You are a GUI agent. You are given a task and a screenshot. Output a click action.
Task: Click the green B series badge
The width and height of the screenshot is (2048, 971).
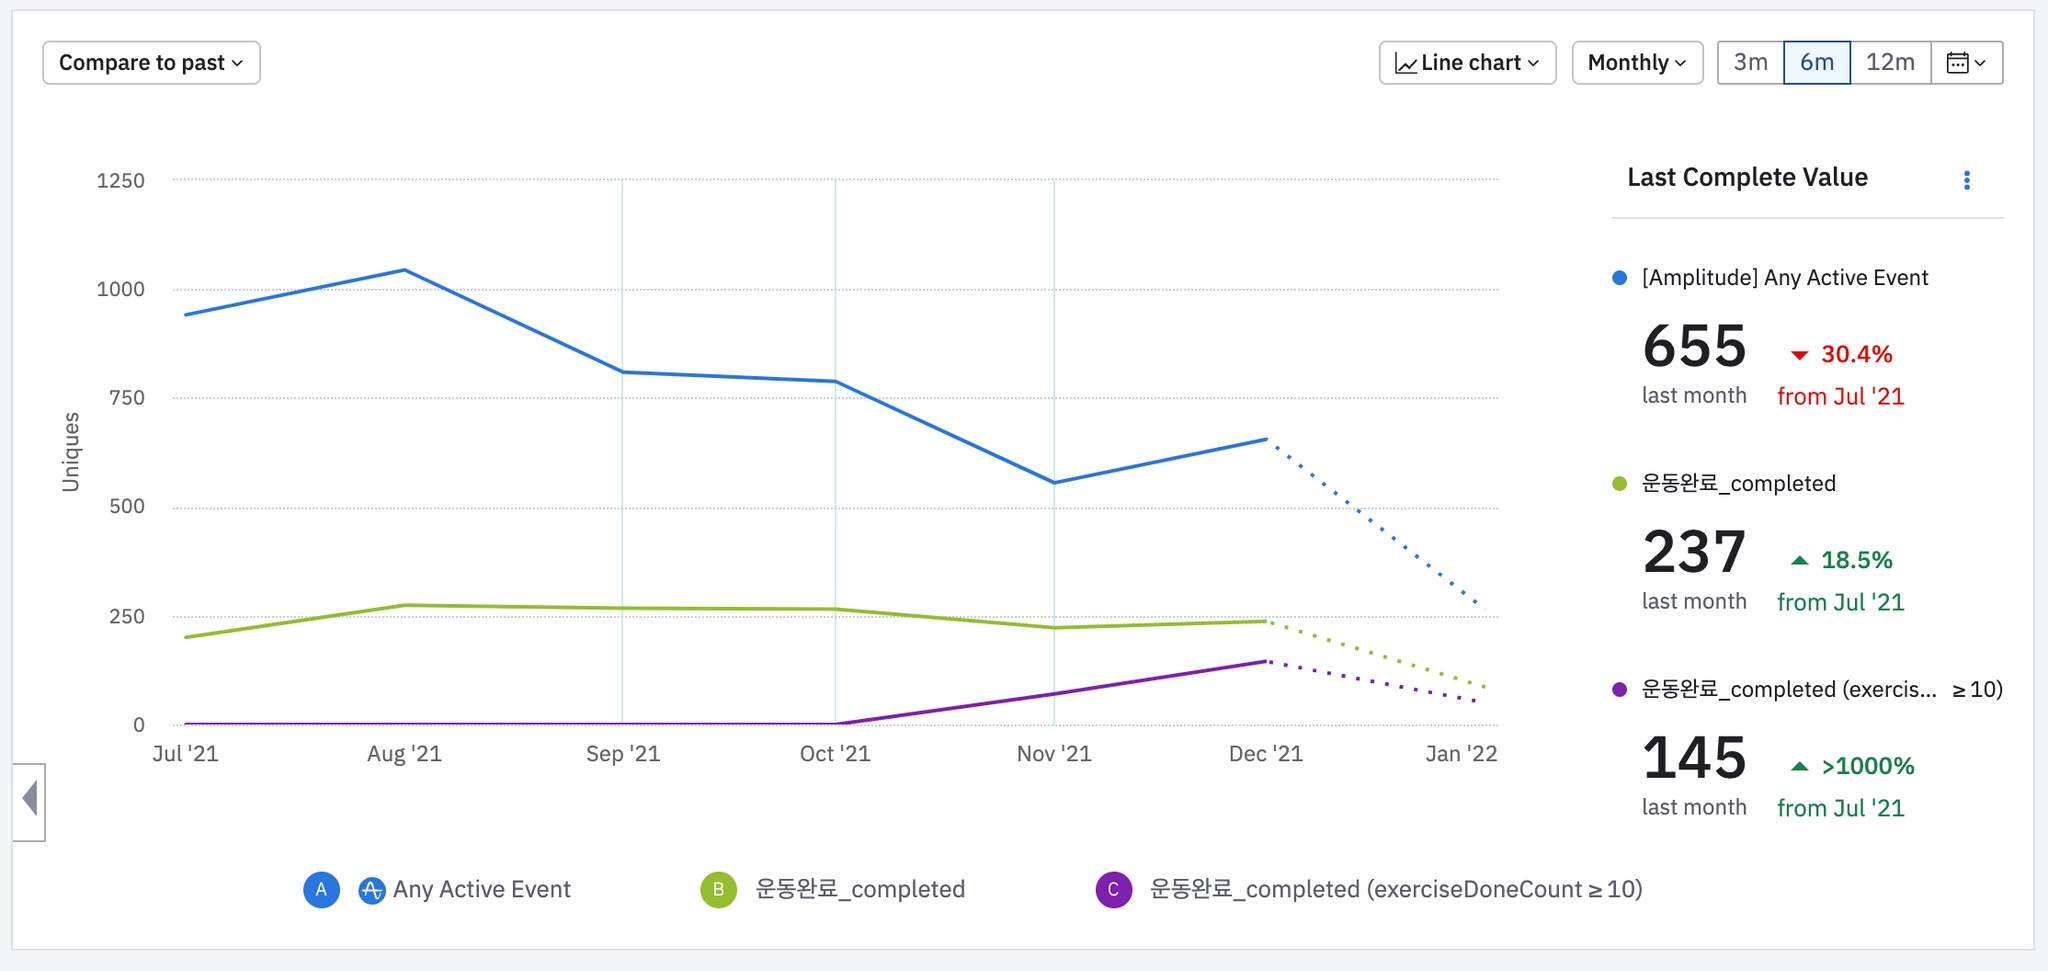718,889
